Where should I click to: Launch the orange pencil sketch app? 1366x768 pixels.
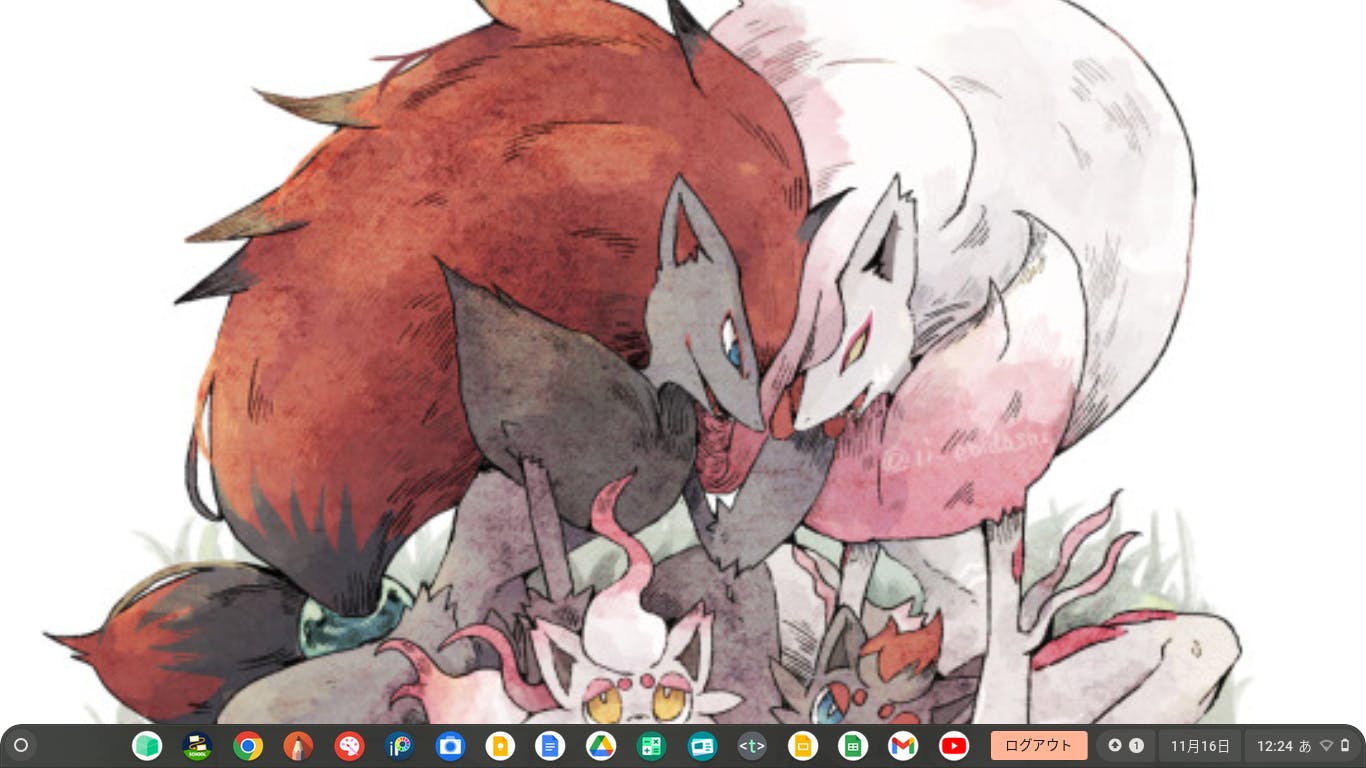[298, 746]
